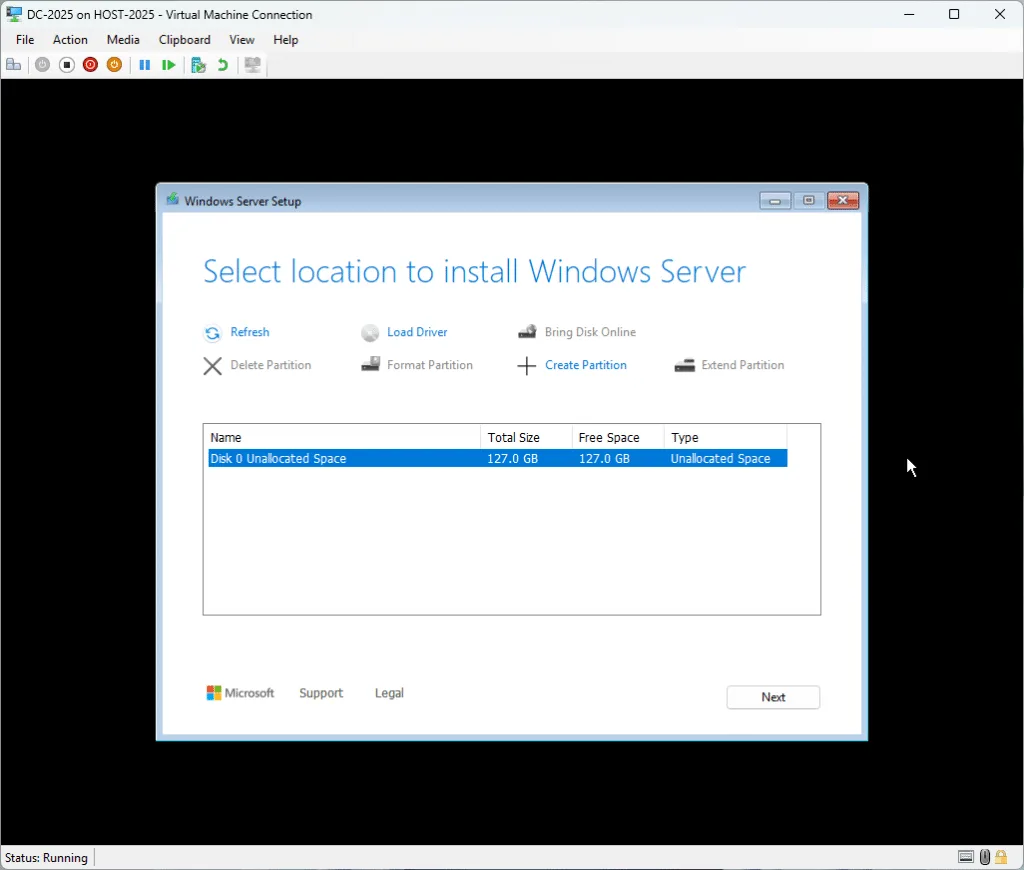Click Bring Disk Online label
This screenshot has height=870, width=1024.
[x=590, y=332]
